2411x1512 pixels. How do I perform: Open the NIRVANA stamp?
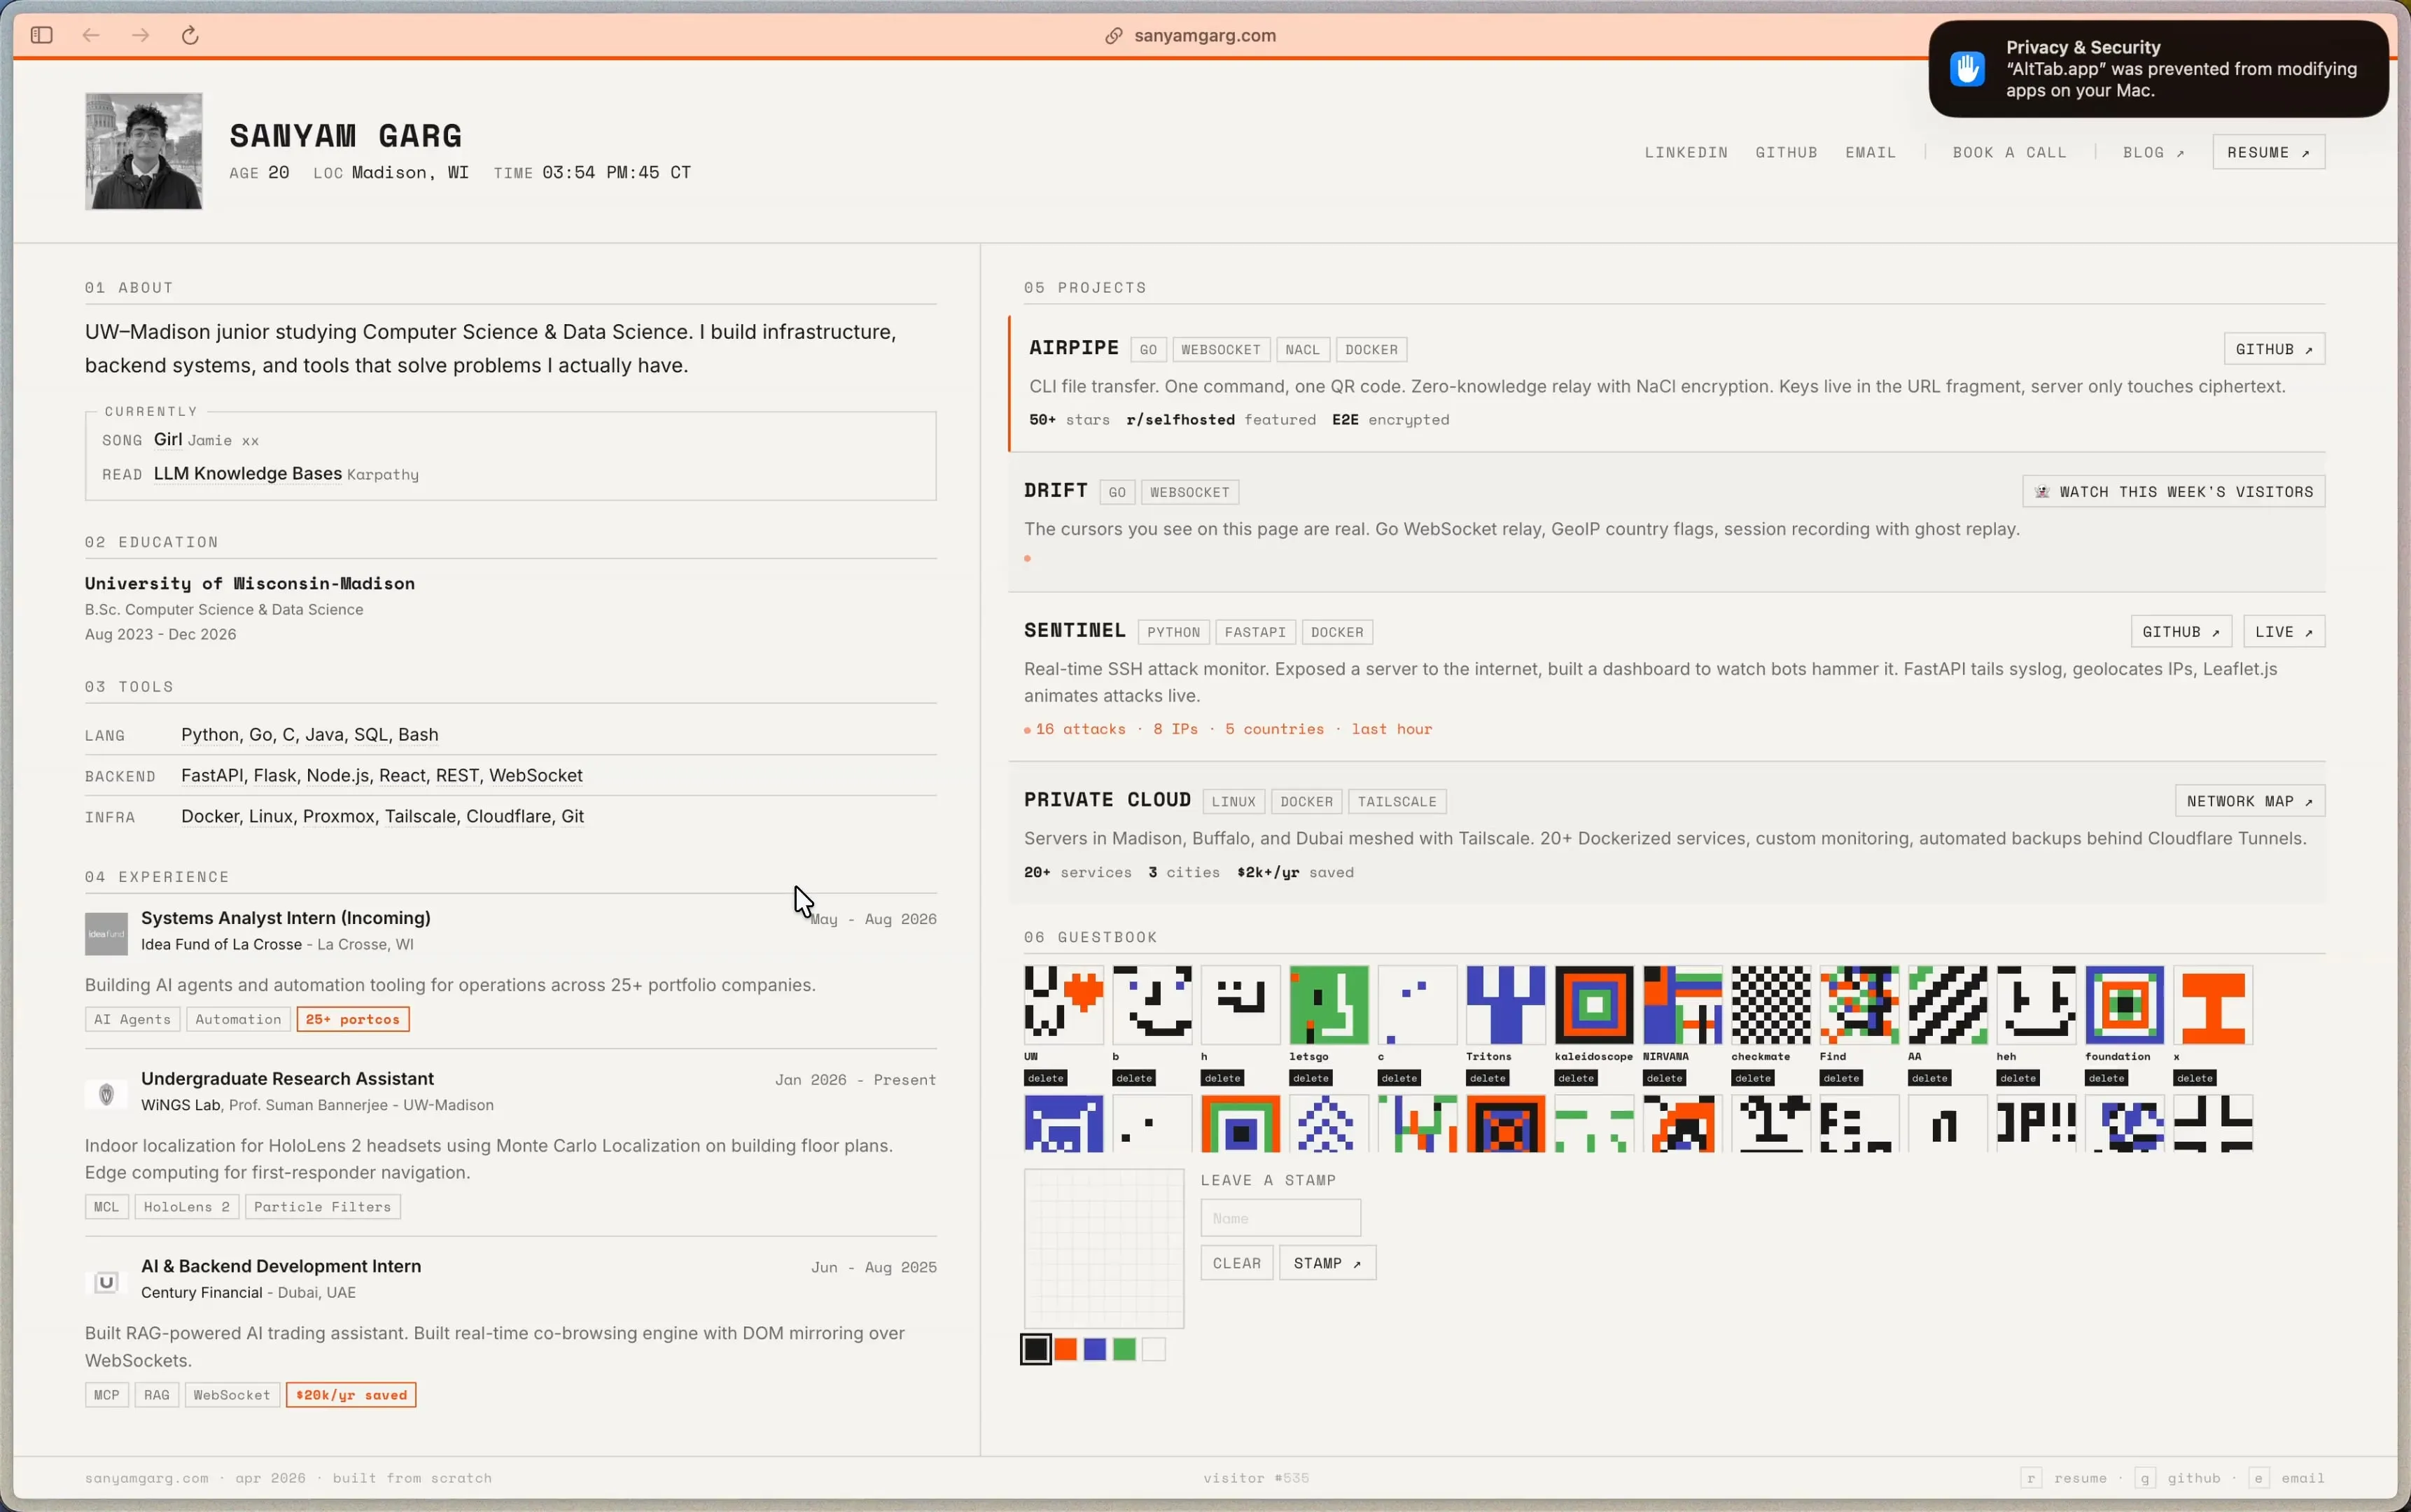pyautogui.click(x=1683, y=1004)
